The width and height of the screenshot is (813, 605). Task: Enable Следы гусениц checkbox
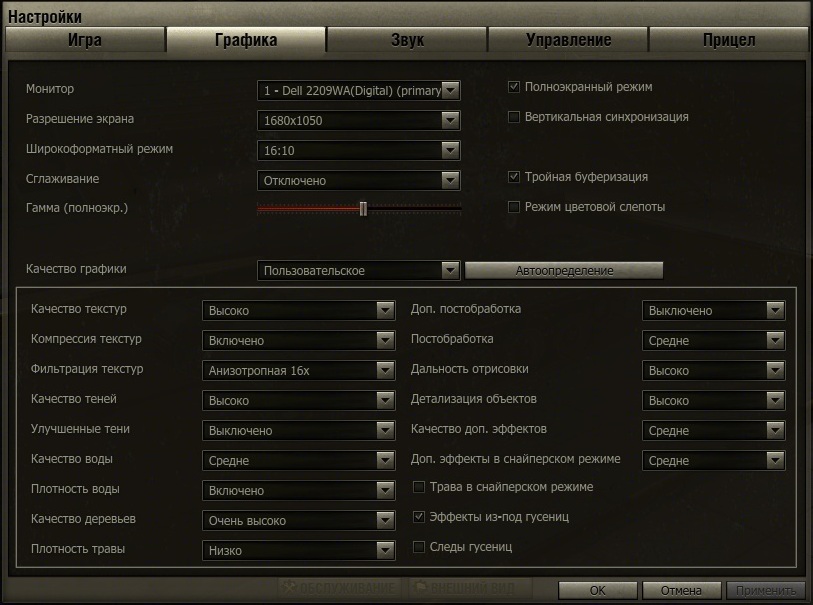[x=419, y=547]
